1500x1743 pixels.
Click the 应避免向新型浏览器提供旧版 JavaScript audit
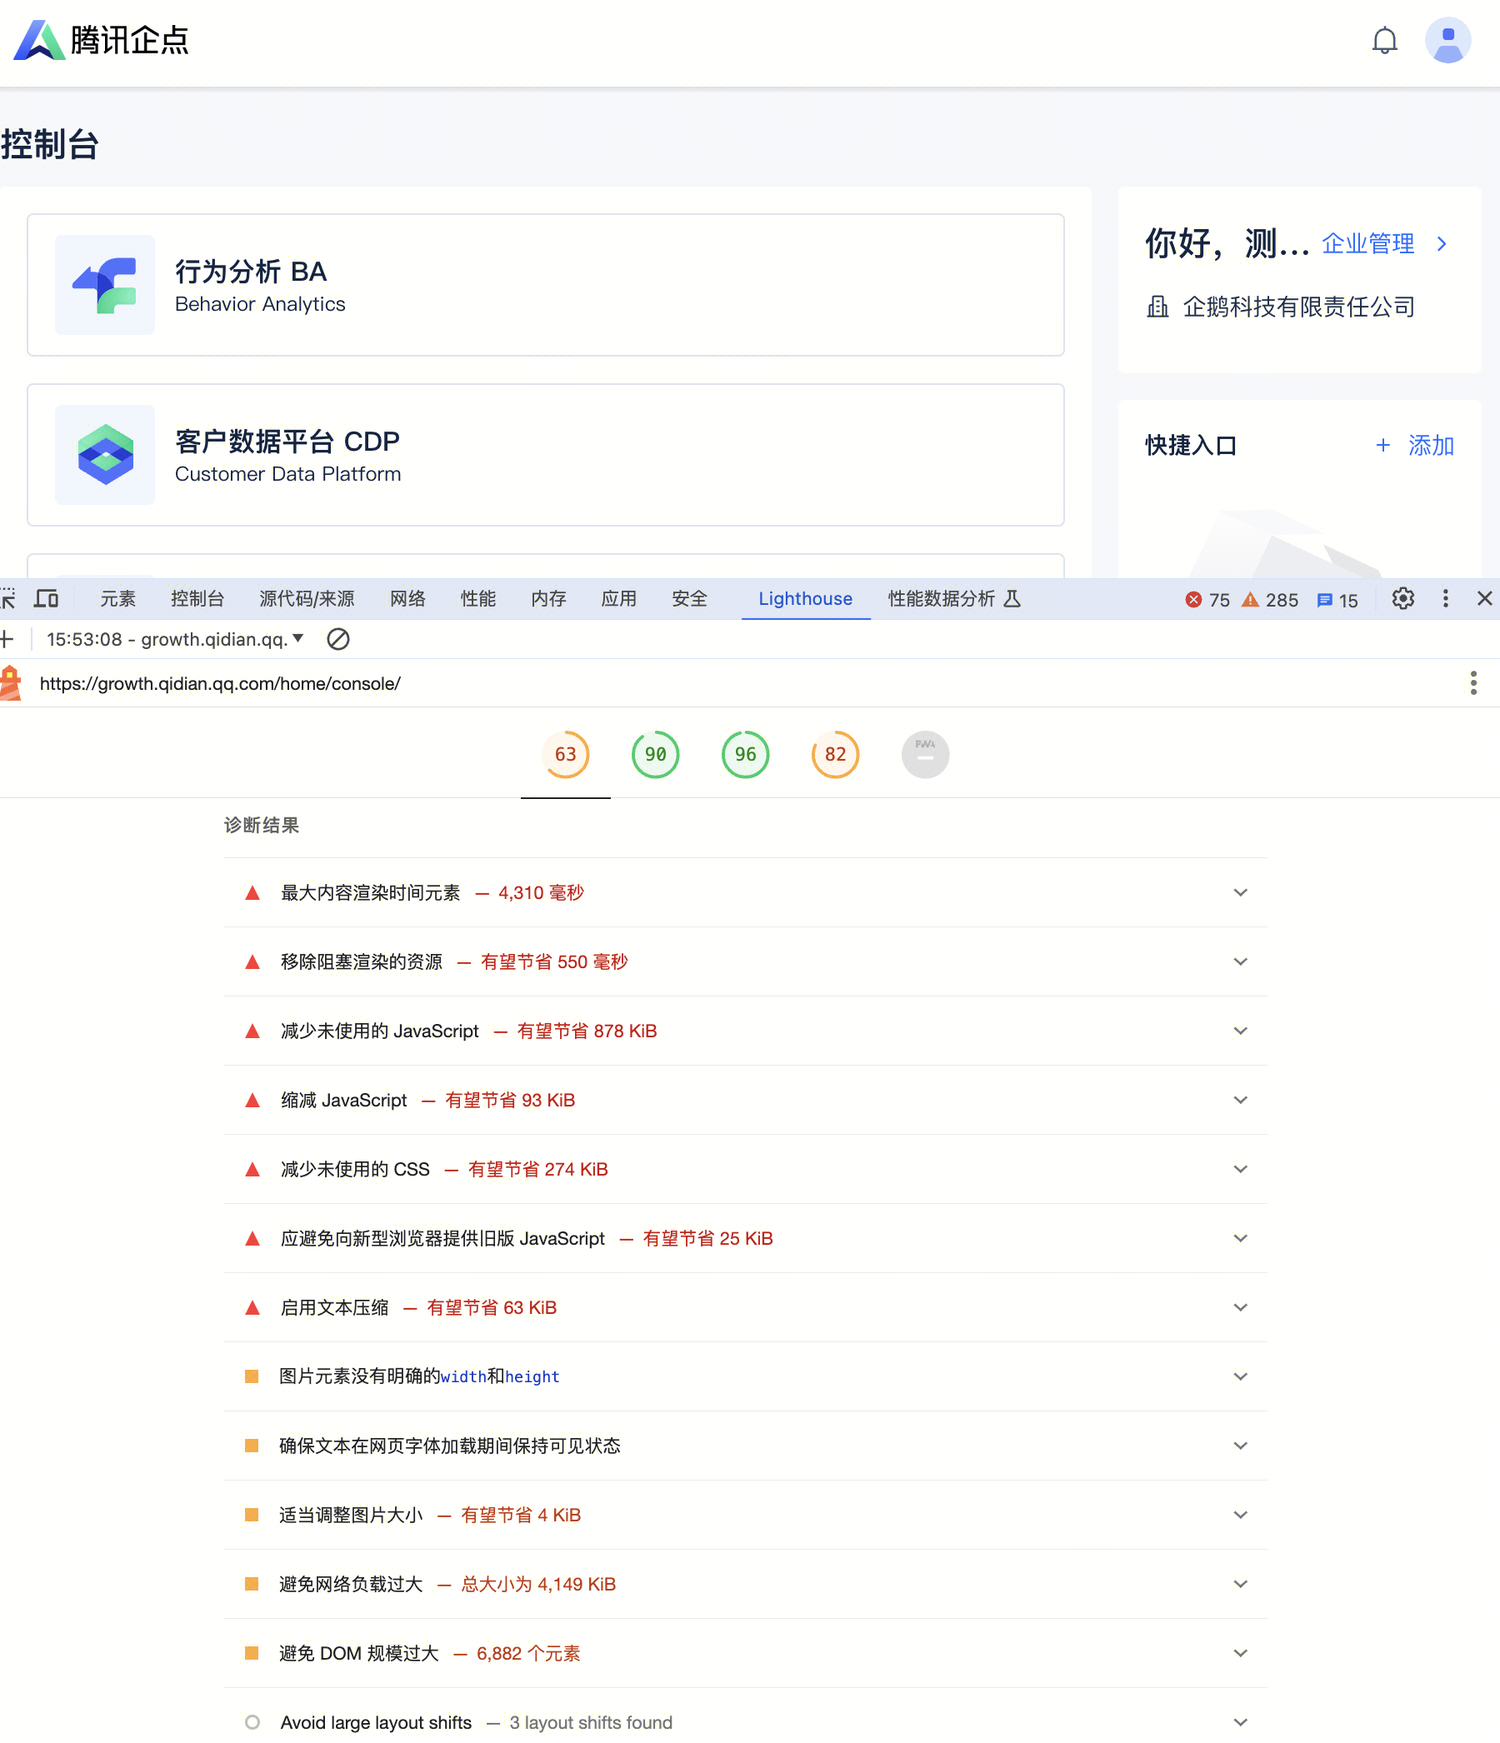pyautogui.click(x=746, y=1238)
